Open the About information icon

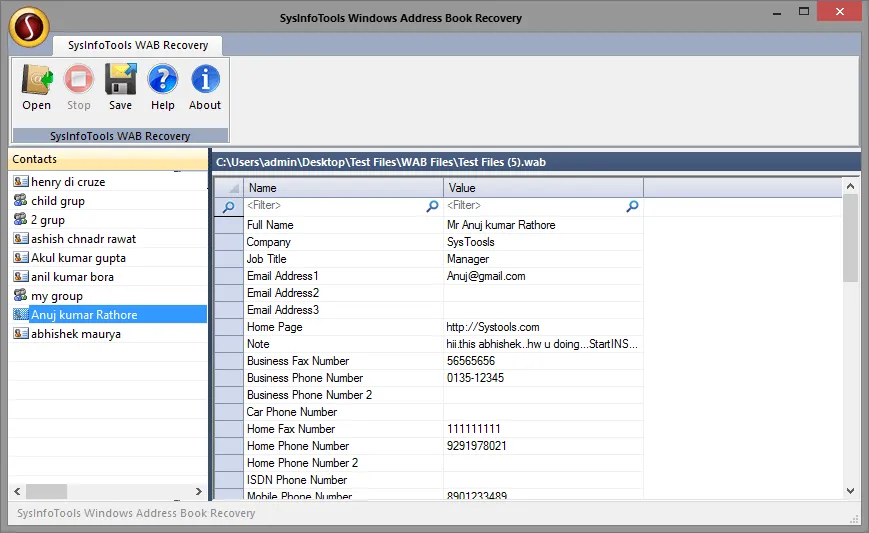(x=205, y=80)
